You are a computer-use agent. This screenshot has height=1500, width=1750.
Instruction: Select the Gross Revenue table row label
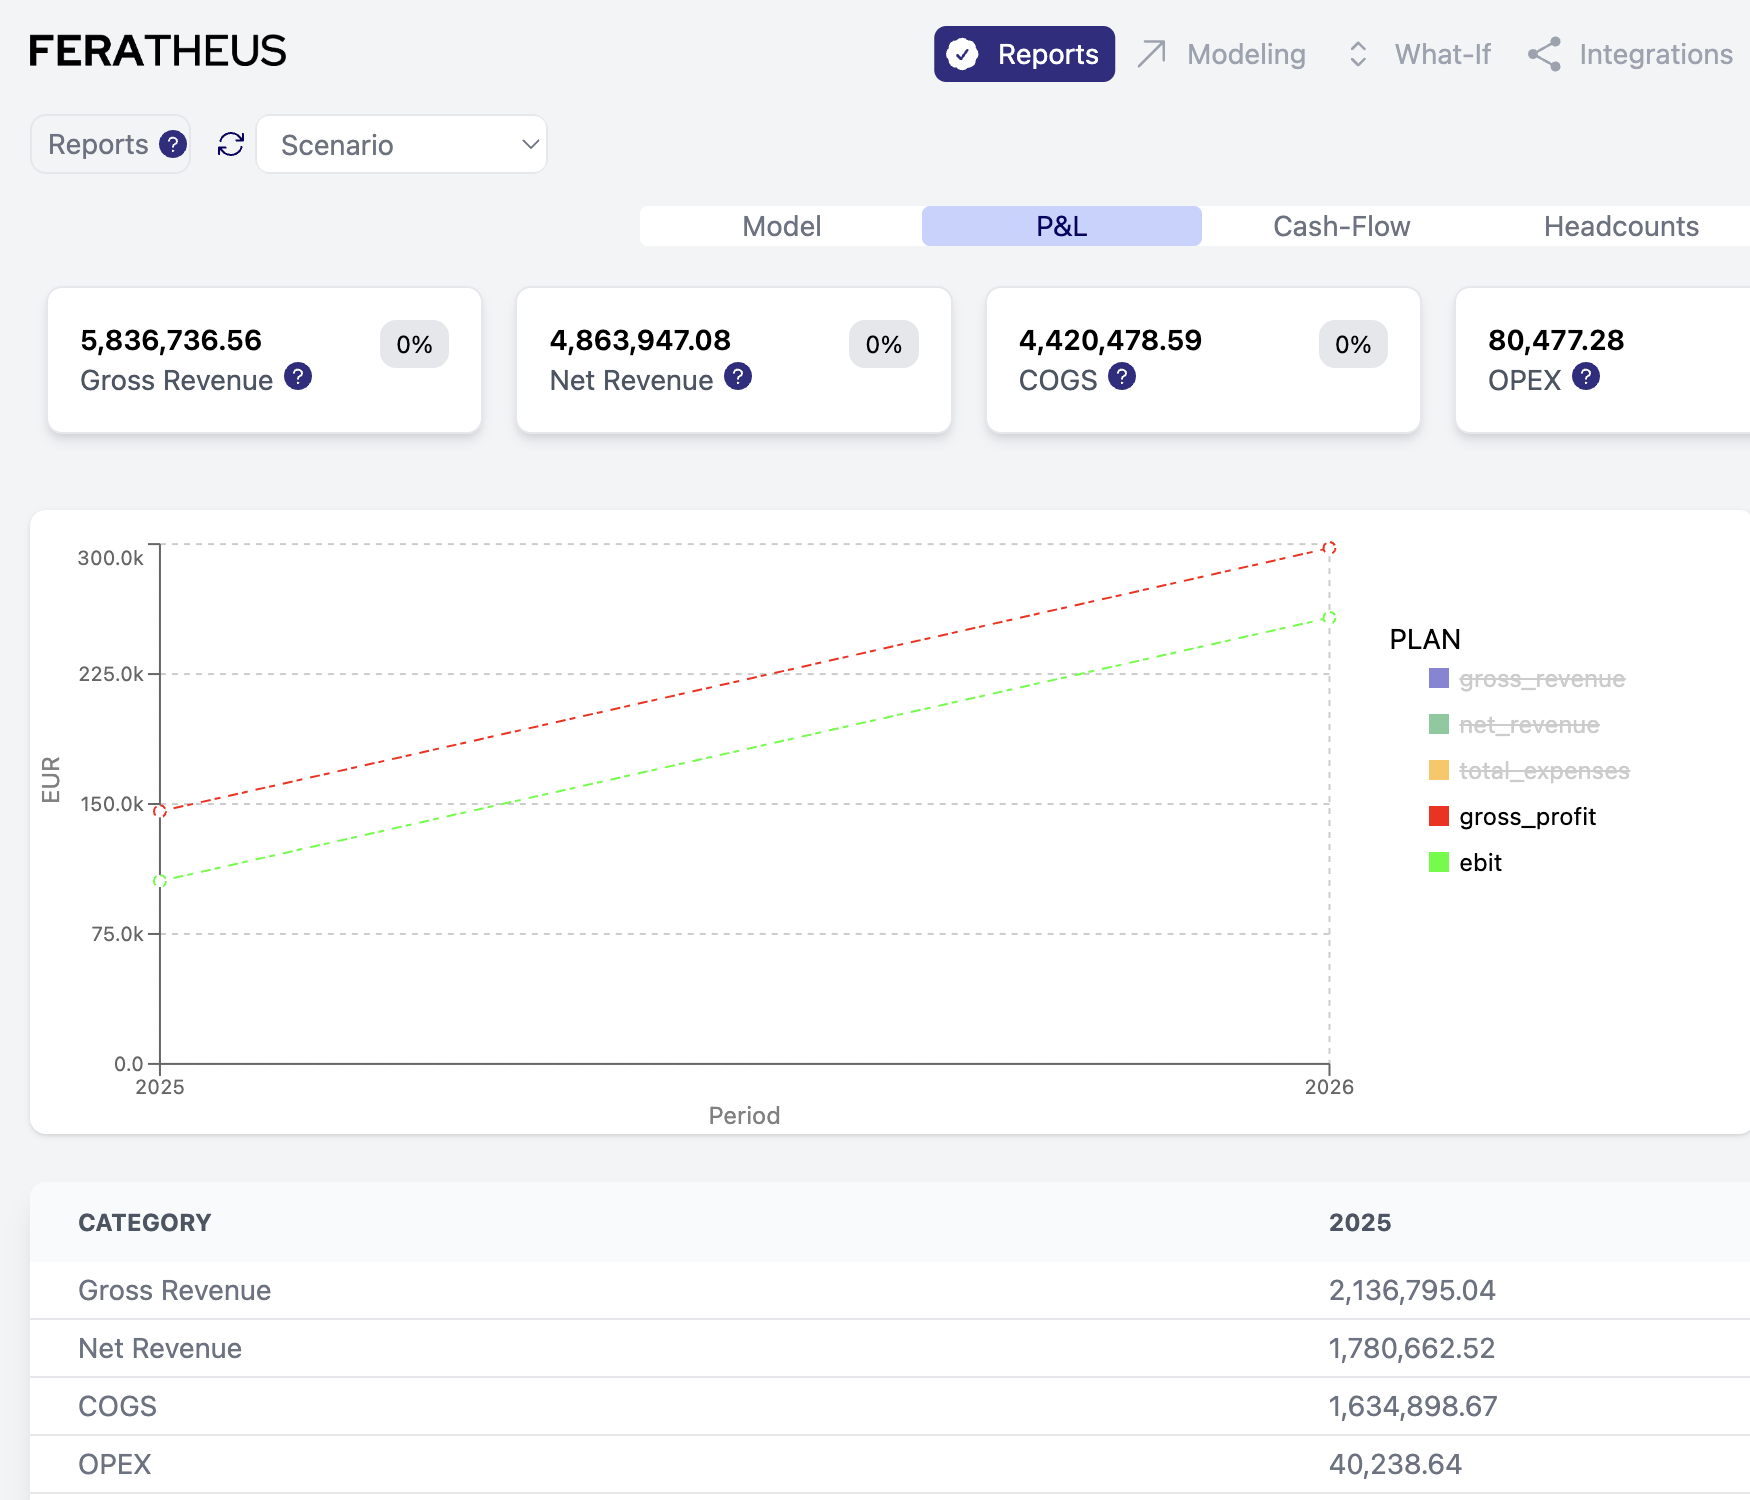pos(175,1290)
